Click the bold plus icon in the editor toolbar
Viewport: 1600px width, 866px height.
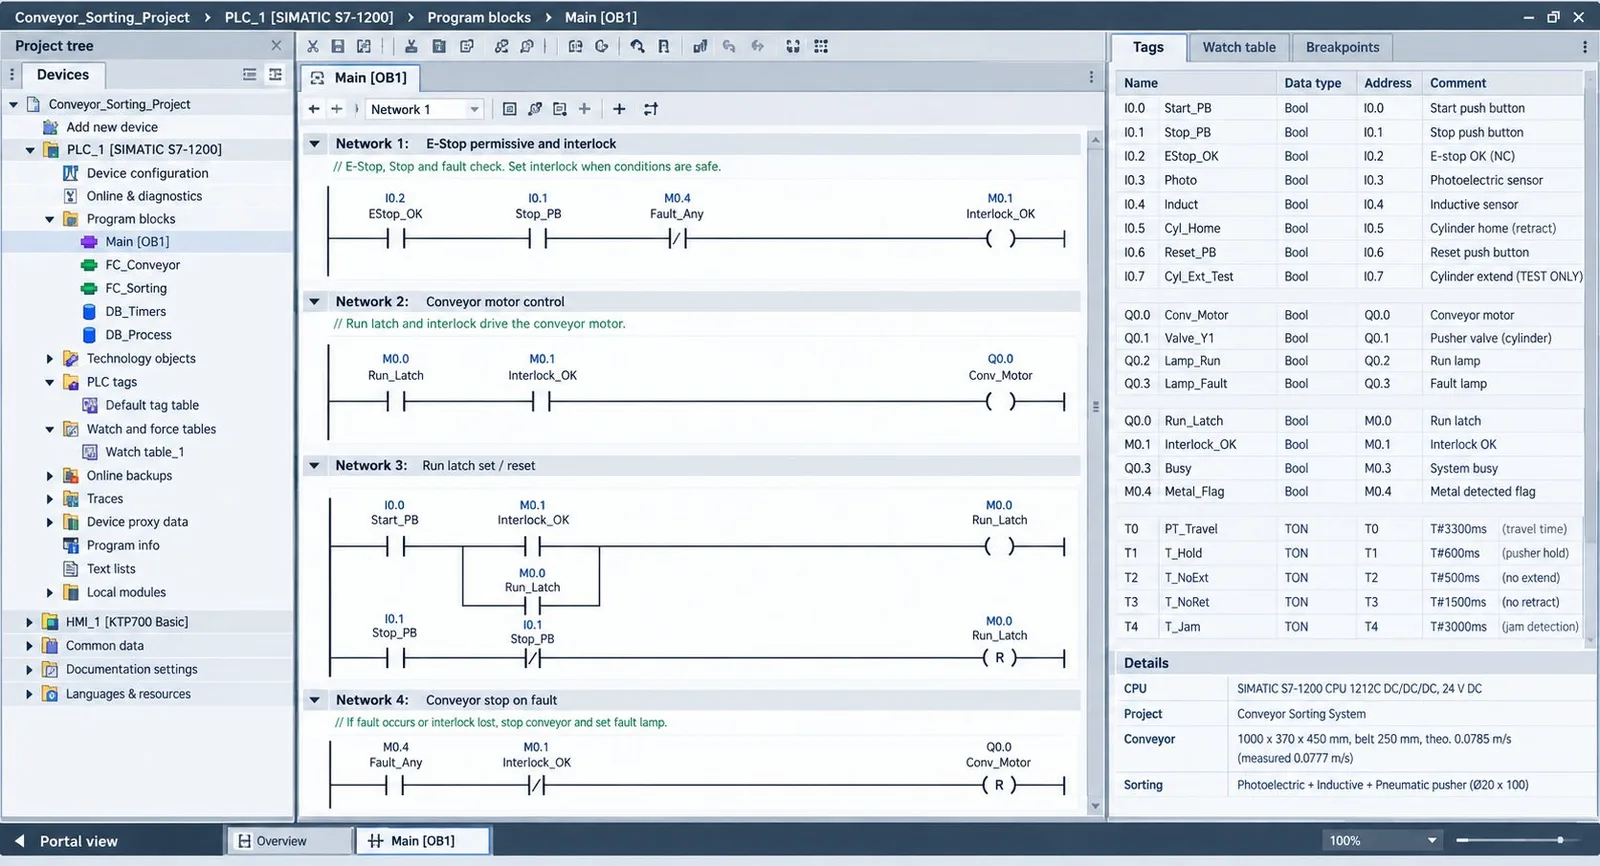(619, 109)
